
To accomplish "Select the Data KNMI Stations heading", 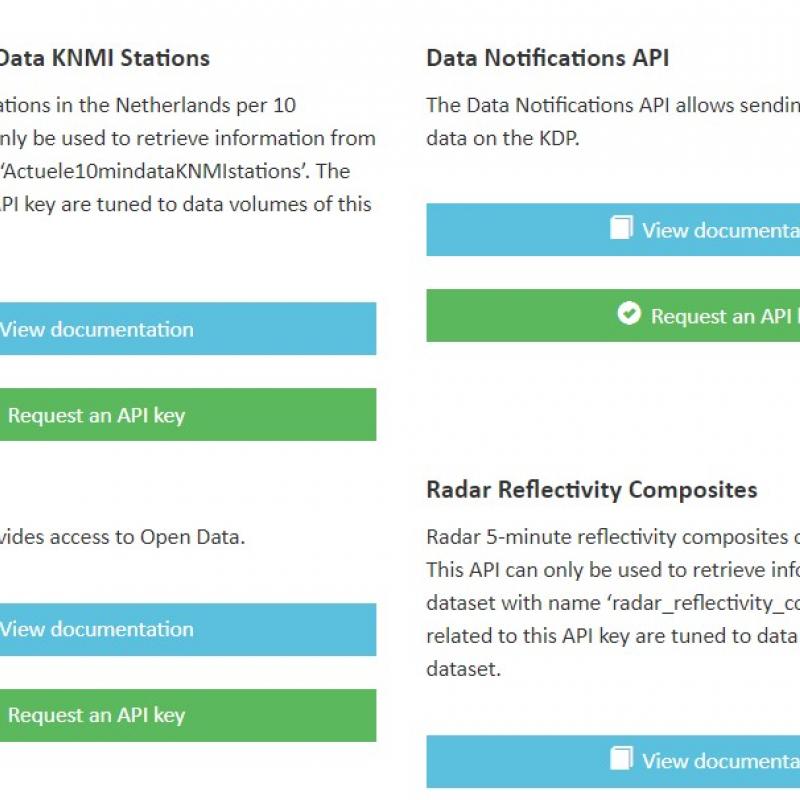I will point(105,58).
